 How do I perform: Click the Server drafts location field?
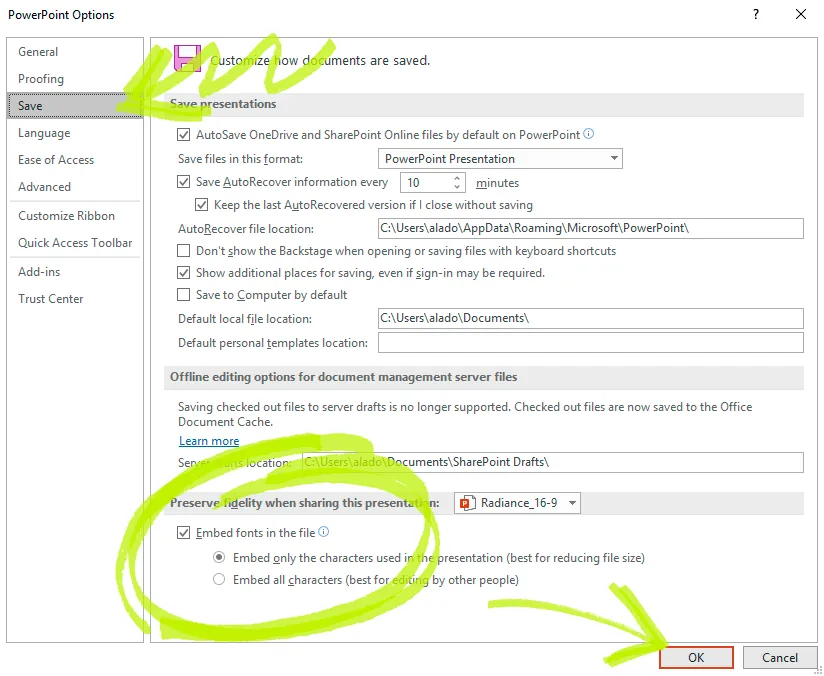(553, 462)
